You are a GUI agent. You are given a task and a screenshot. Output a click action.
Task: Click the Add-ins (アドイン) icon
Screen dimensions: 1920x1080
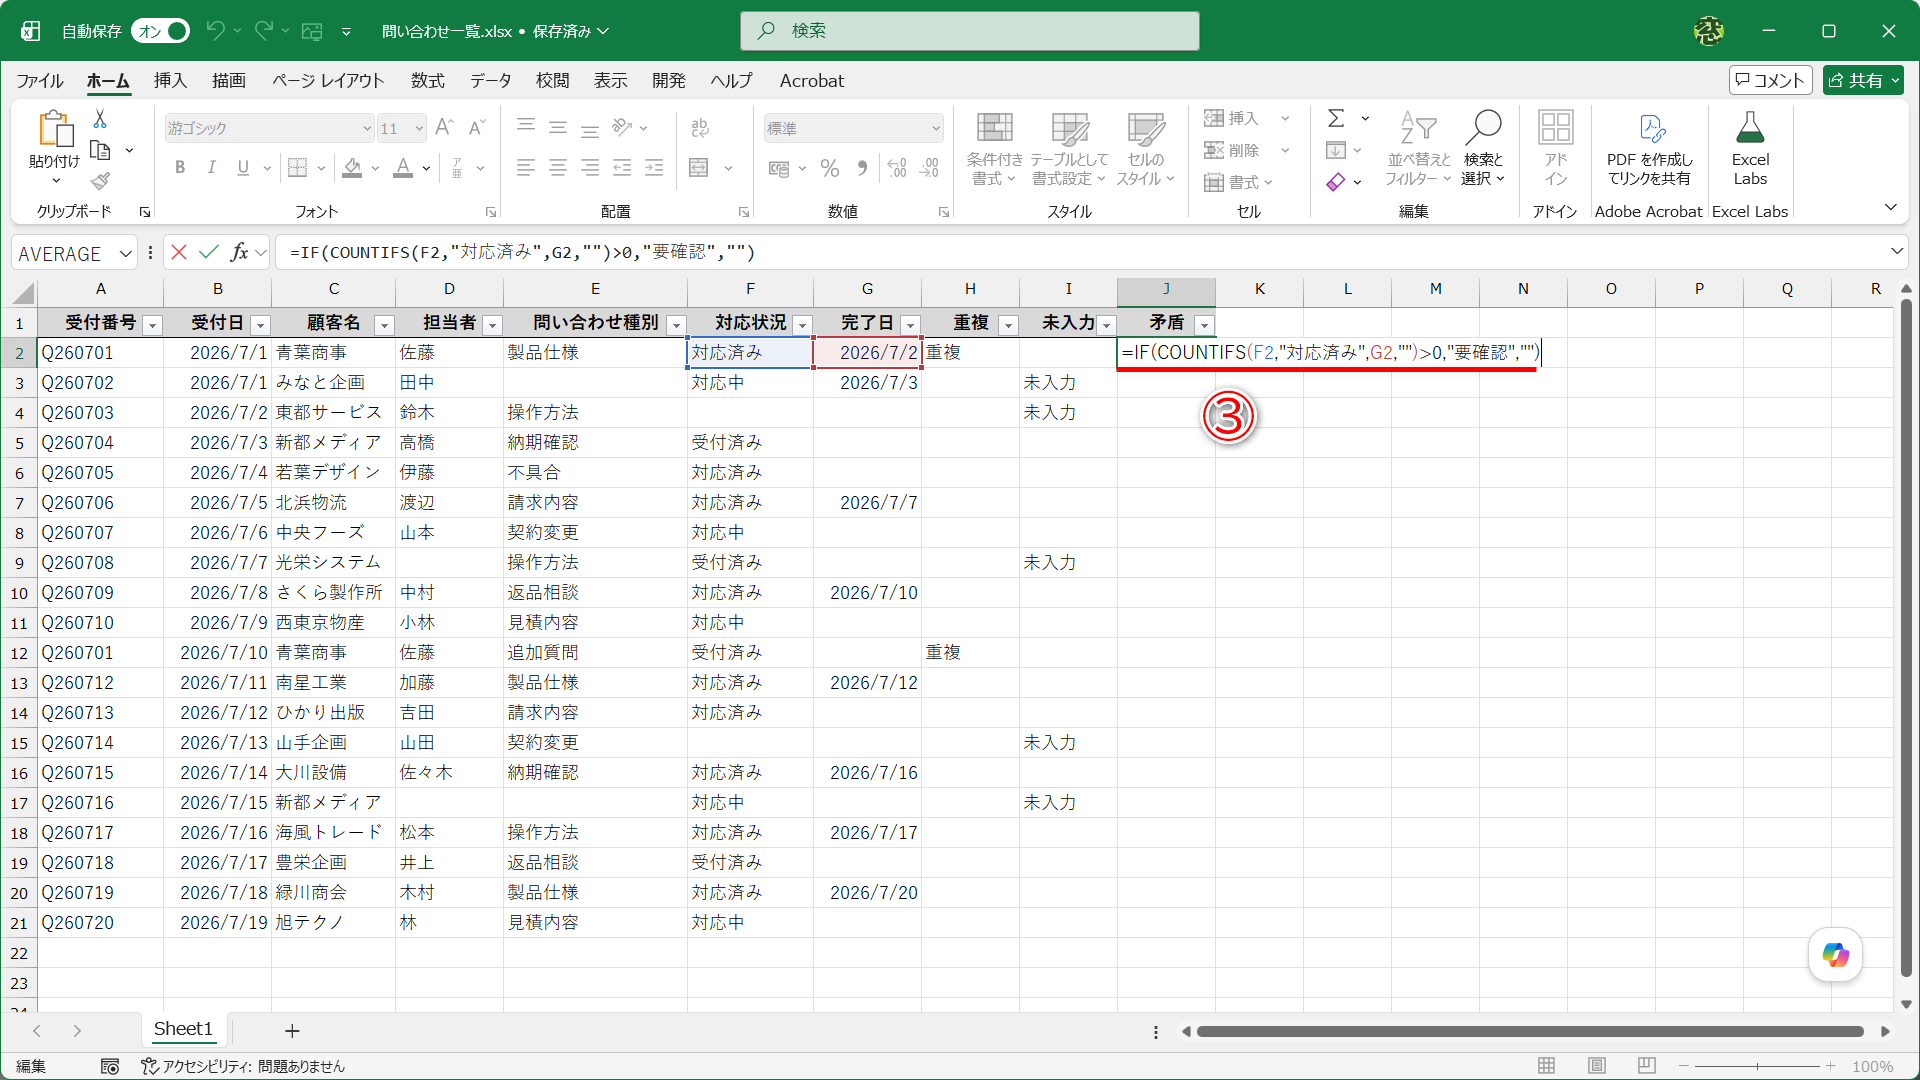click(1555, 148)
